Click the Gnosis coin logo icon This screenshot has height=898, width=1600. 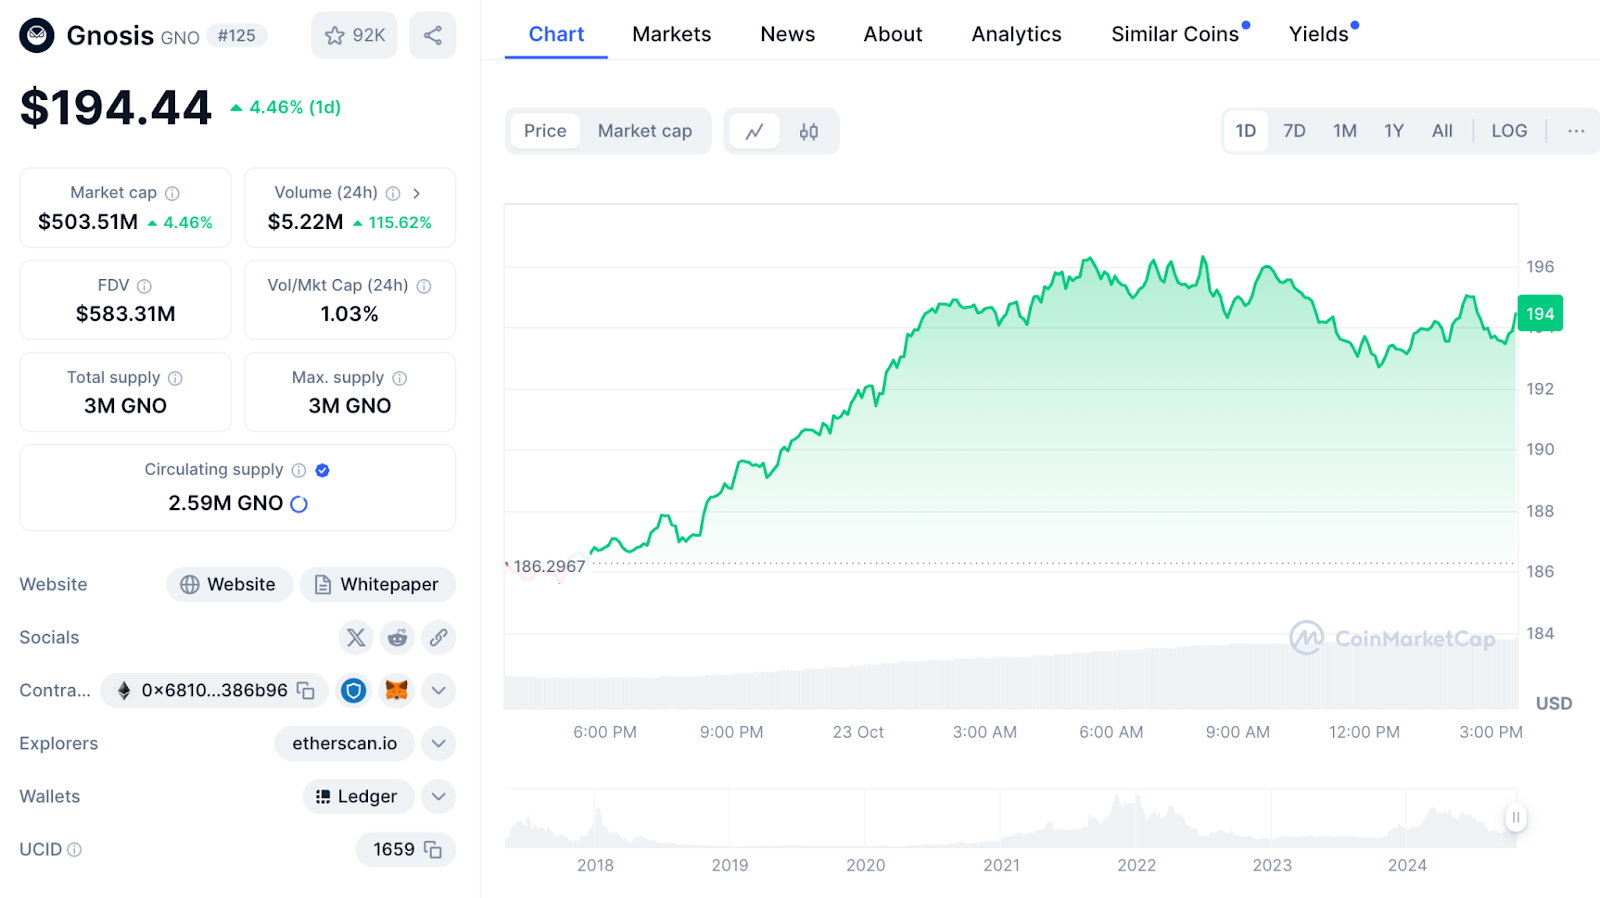coord(37,36)
